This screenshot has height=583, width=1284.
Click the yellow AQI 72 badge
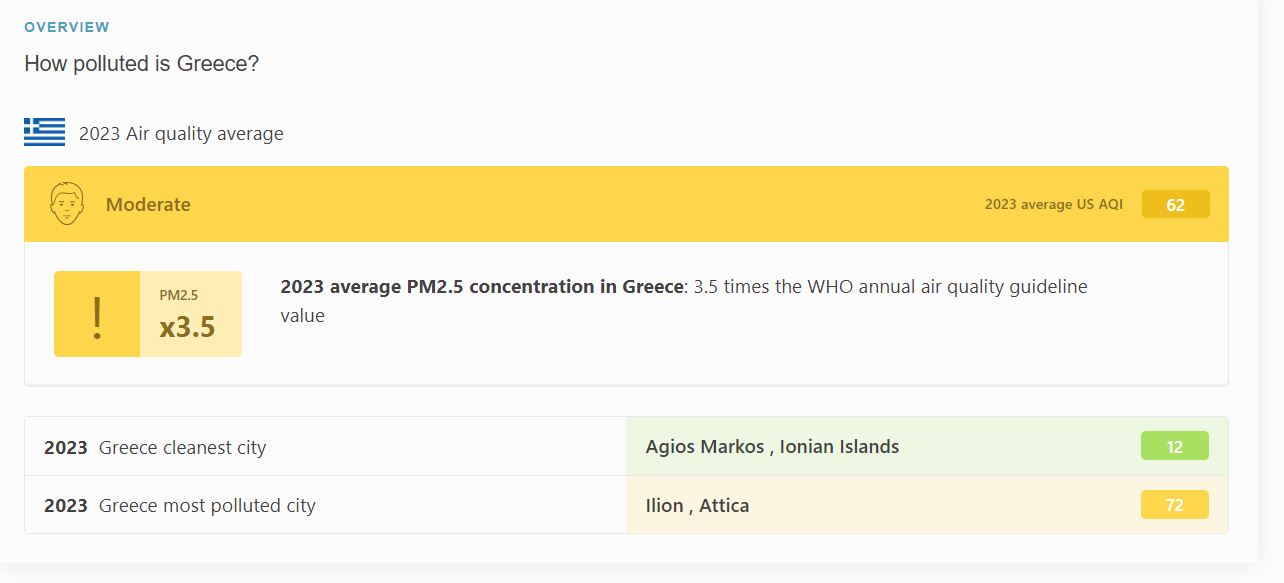1175,505
